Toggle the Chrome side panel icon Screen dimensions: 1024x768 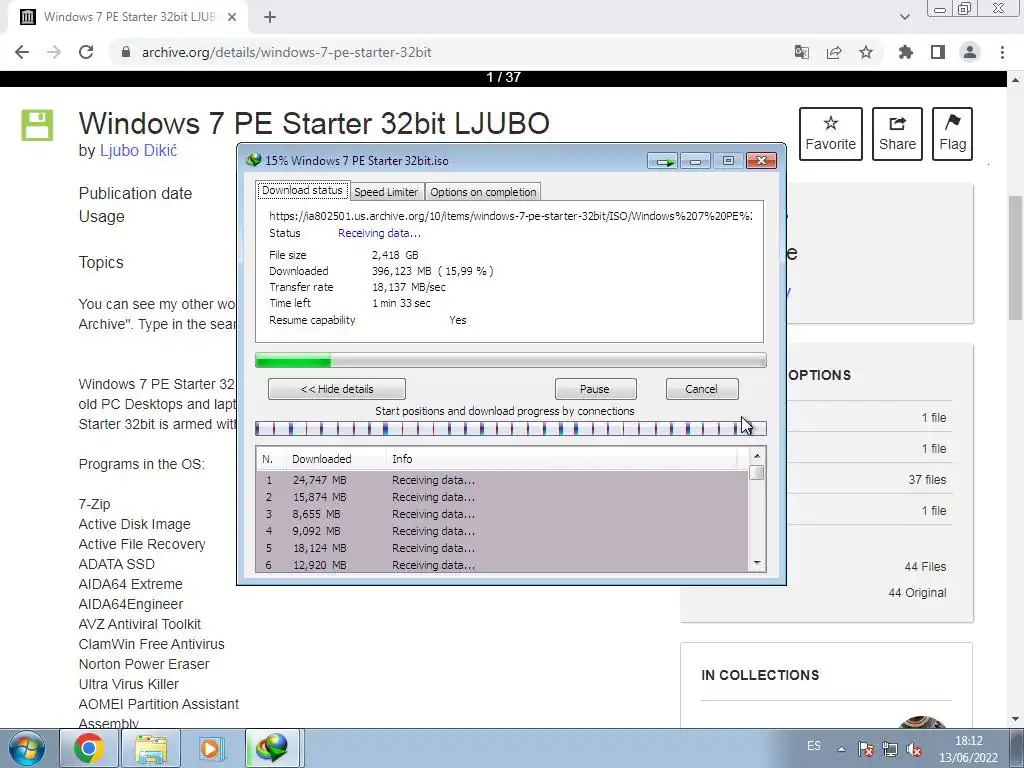click(x=938, y=52)
